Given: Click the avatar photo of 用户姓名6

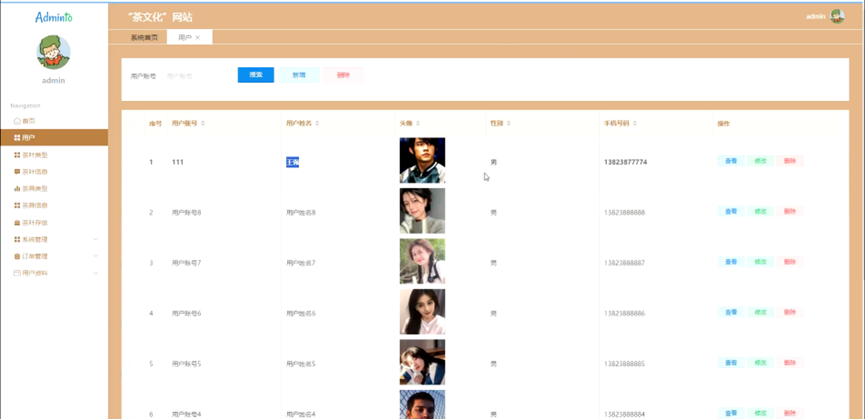Looking at the screenshot, I should click(422, 311).
